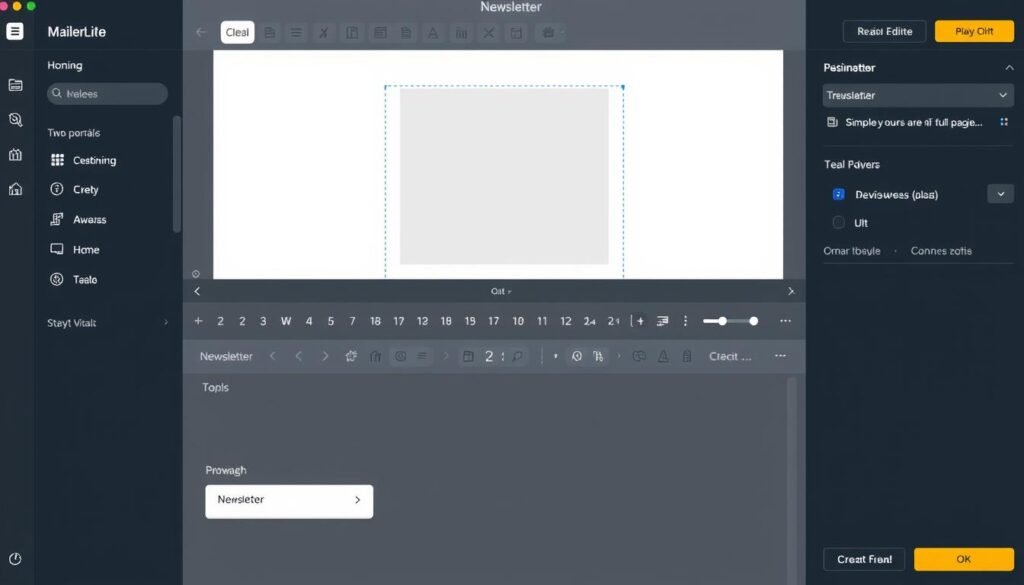Click the delete X icon in the top toolbar
1024x585 pixels.
tap(488, 32)
